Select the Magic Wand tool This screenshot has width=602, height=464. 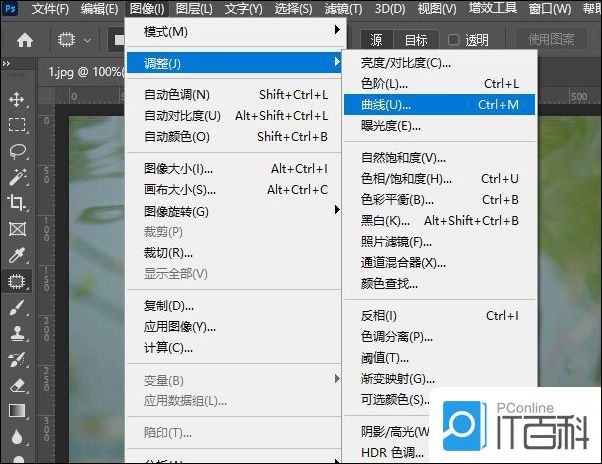click(18, 177)
